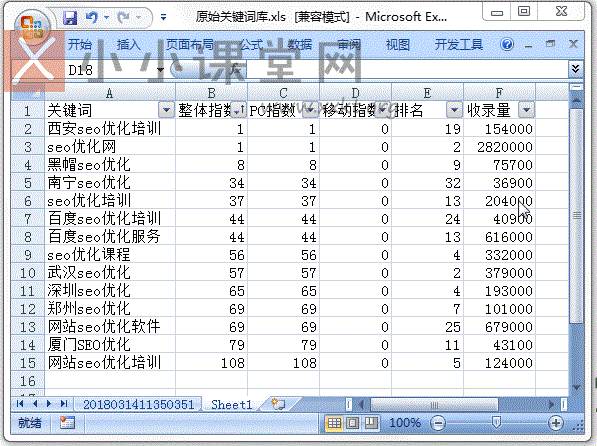Click the macro record icon in status bar

[x=67, y=422]
